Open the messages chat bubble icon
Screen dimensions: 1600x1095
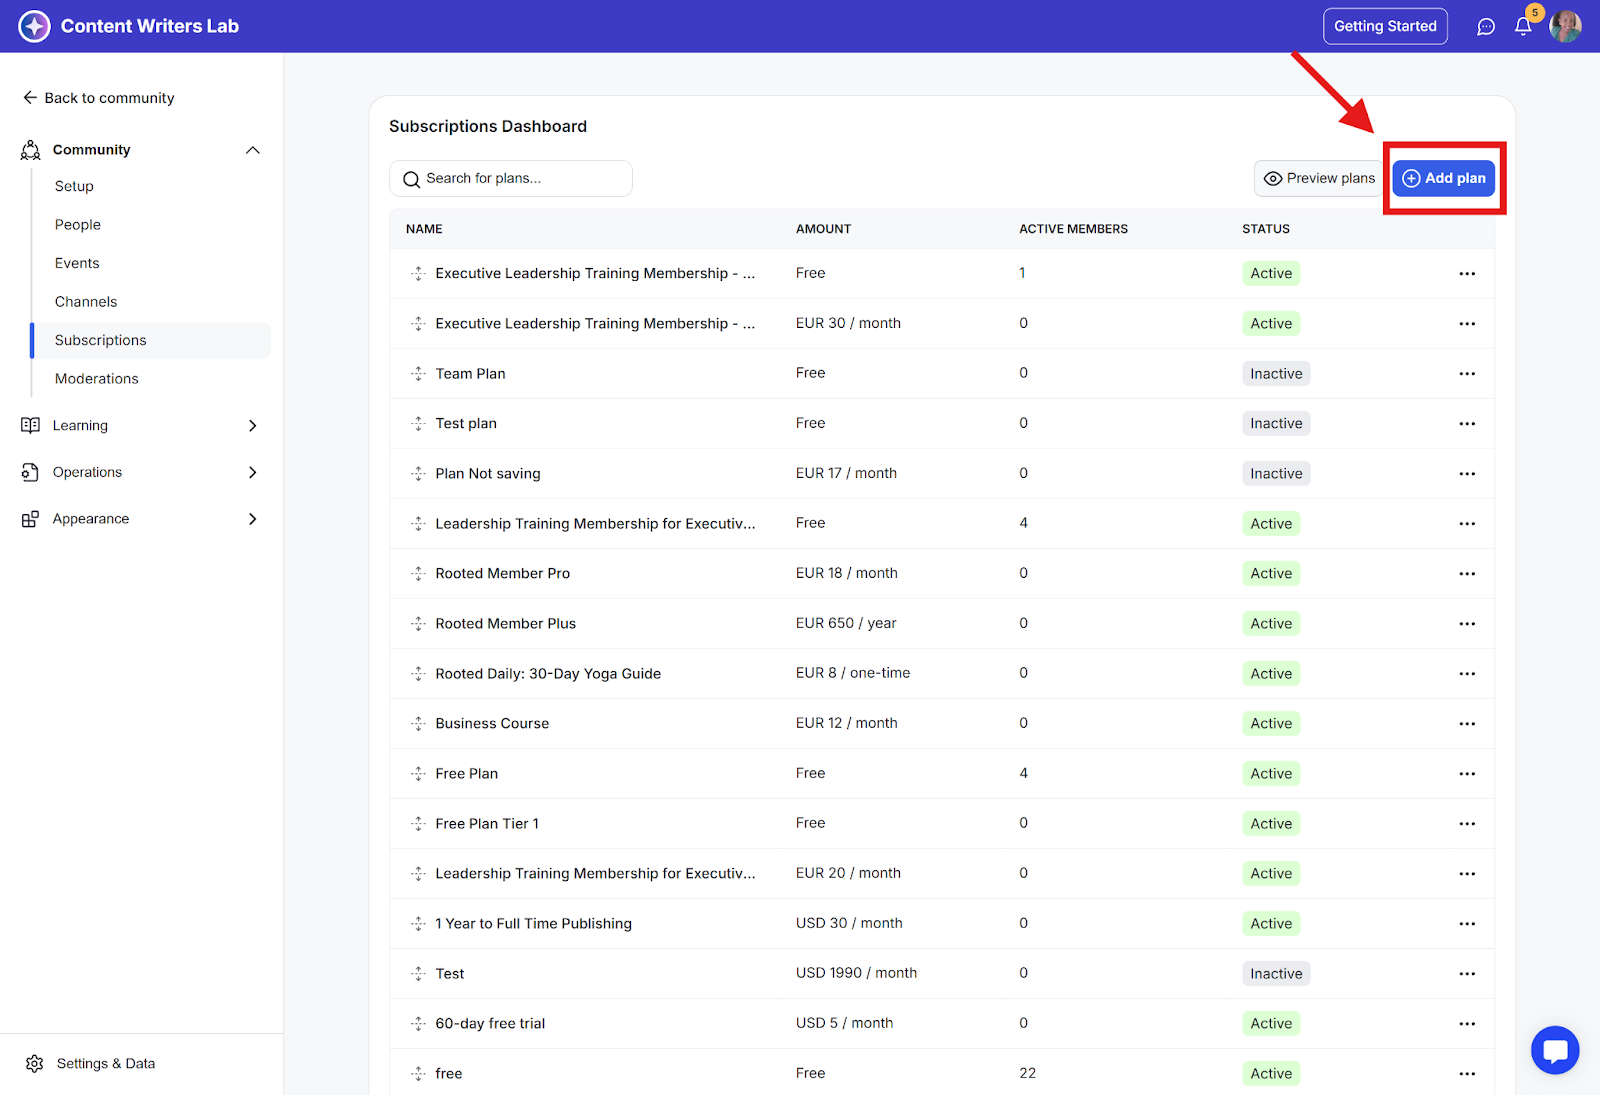click(x=1486, y=27)
